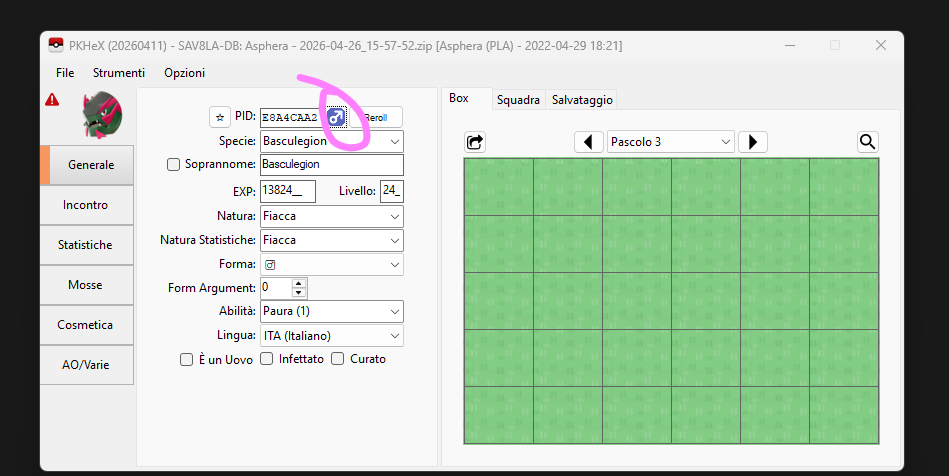Click the red legality warning icon
The width and height of the screenshot is (949, 476).
[52, 100]
